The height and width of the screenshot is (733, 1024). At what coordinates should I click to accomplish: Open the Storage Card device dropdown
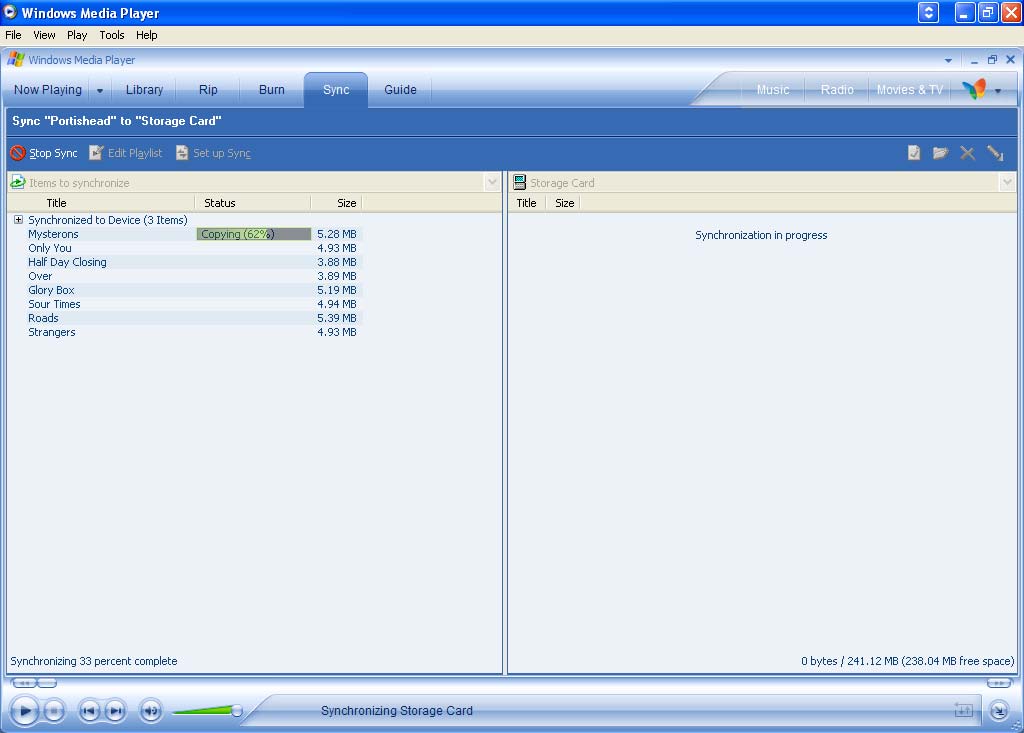pos(1006,182)
